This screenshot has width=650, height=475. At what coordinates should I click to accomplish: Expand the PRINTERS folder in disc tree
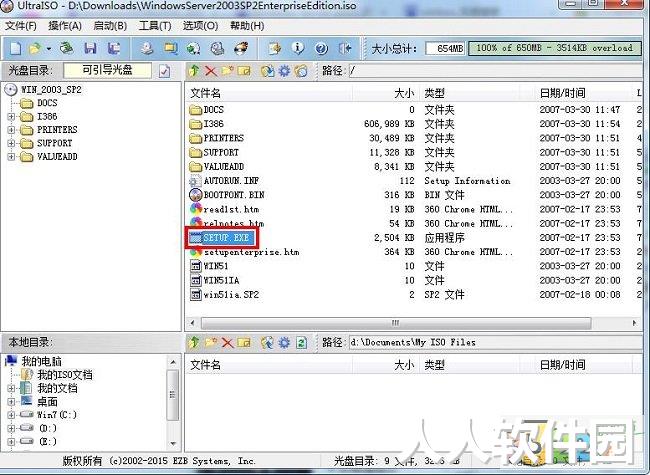(11, 130)
